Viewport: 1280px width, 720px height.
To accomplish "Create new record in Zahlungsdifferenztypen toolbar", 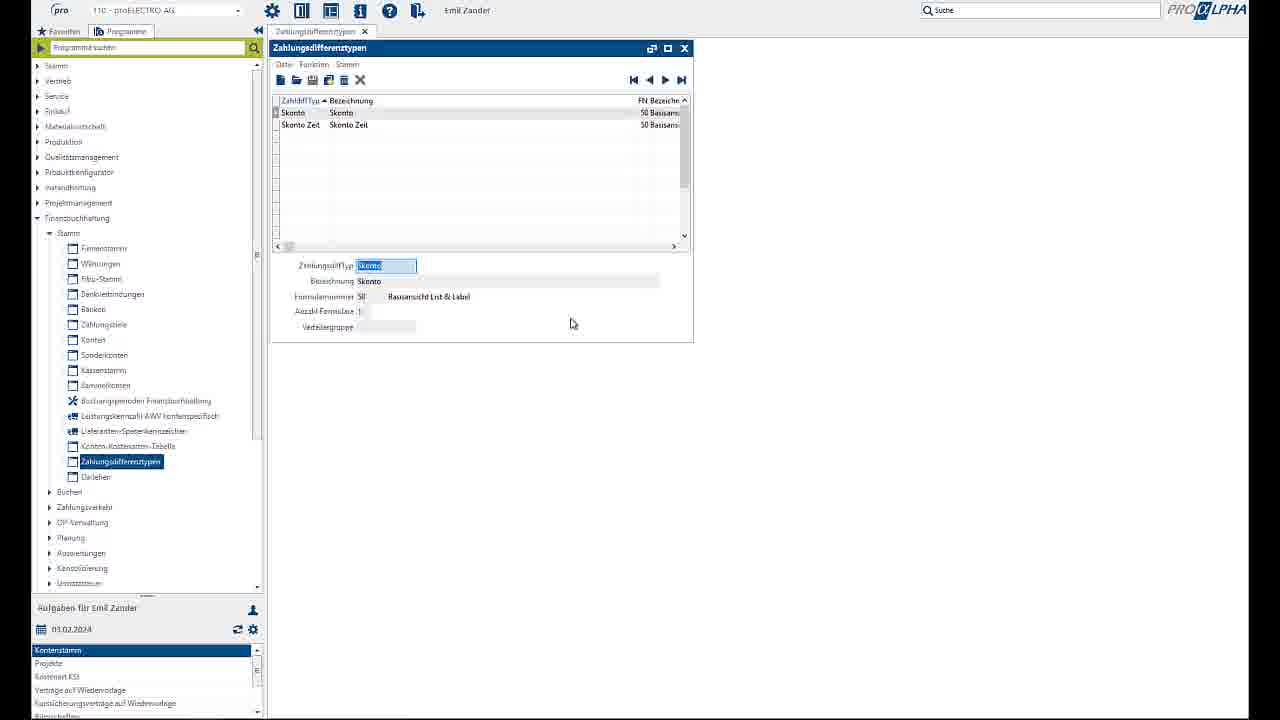I will pos(281,80).
